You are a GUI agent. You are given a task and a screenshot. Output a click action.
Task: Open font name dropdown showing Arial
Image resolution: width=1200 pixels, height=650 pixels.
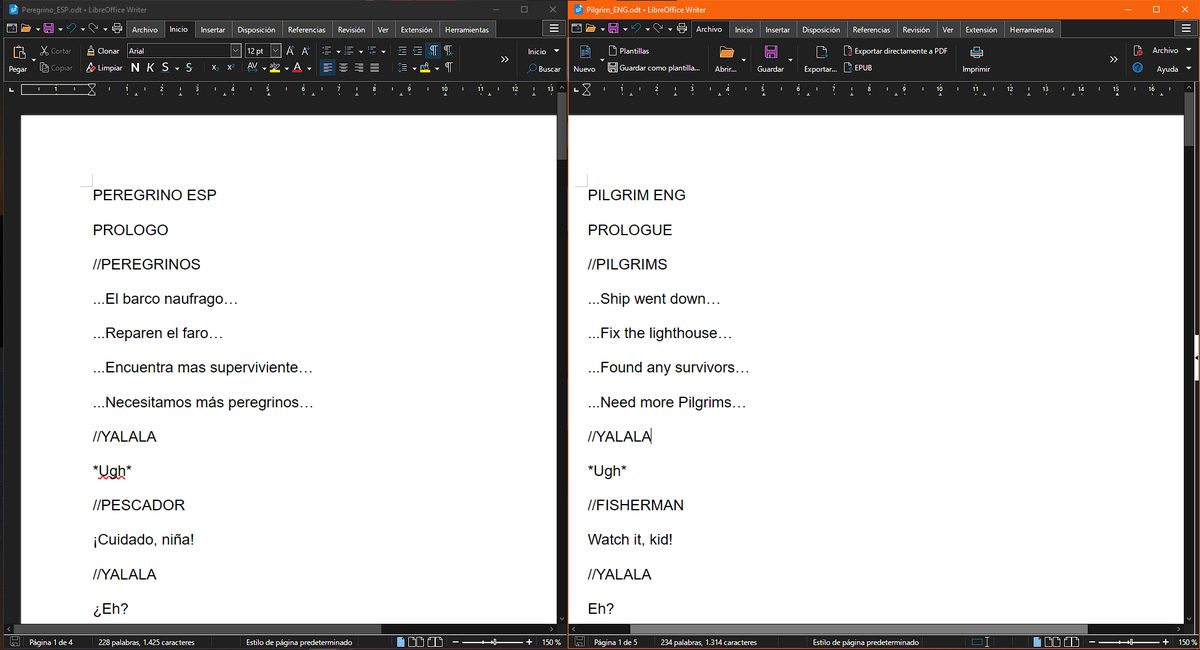[x=236, y=51]
